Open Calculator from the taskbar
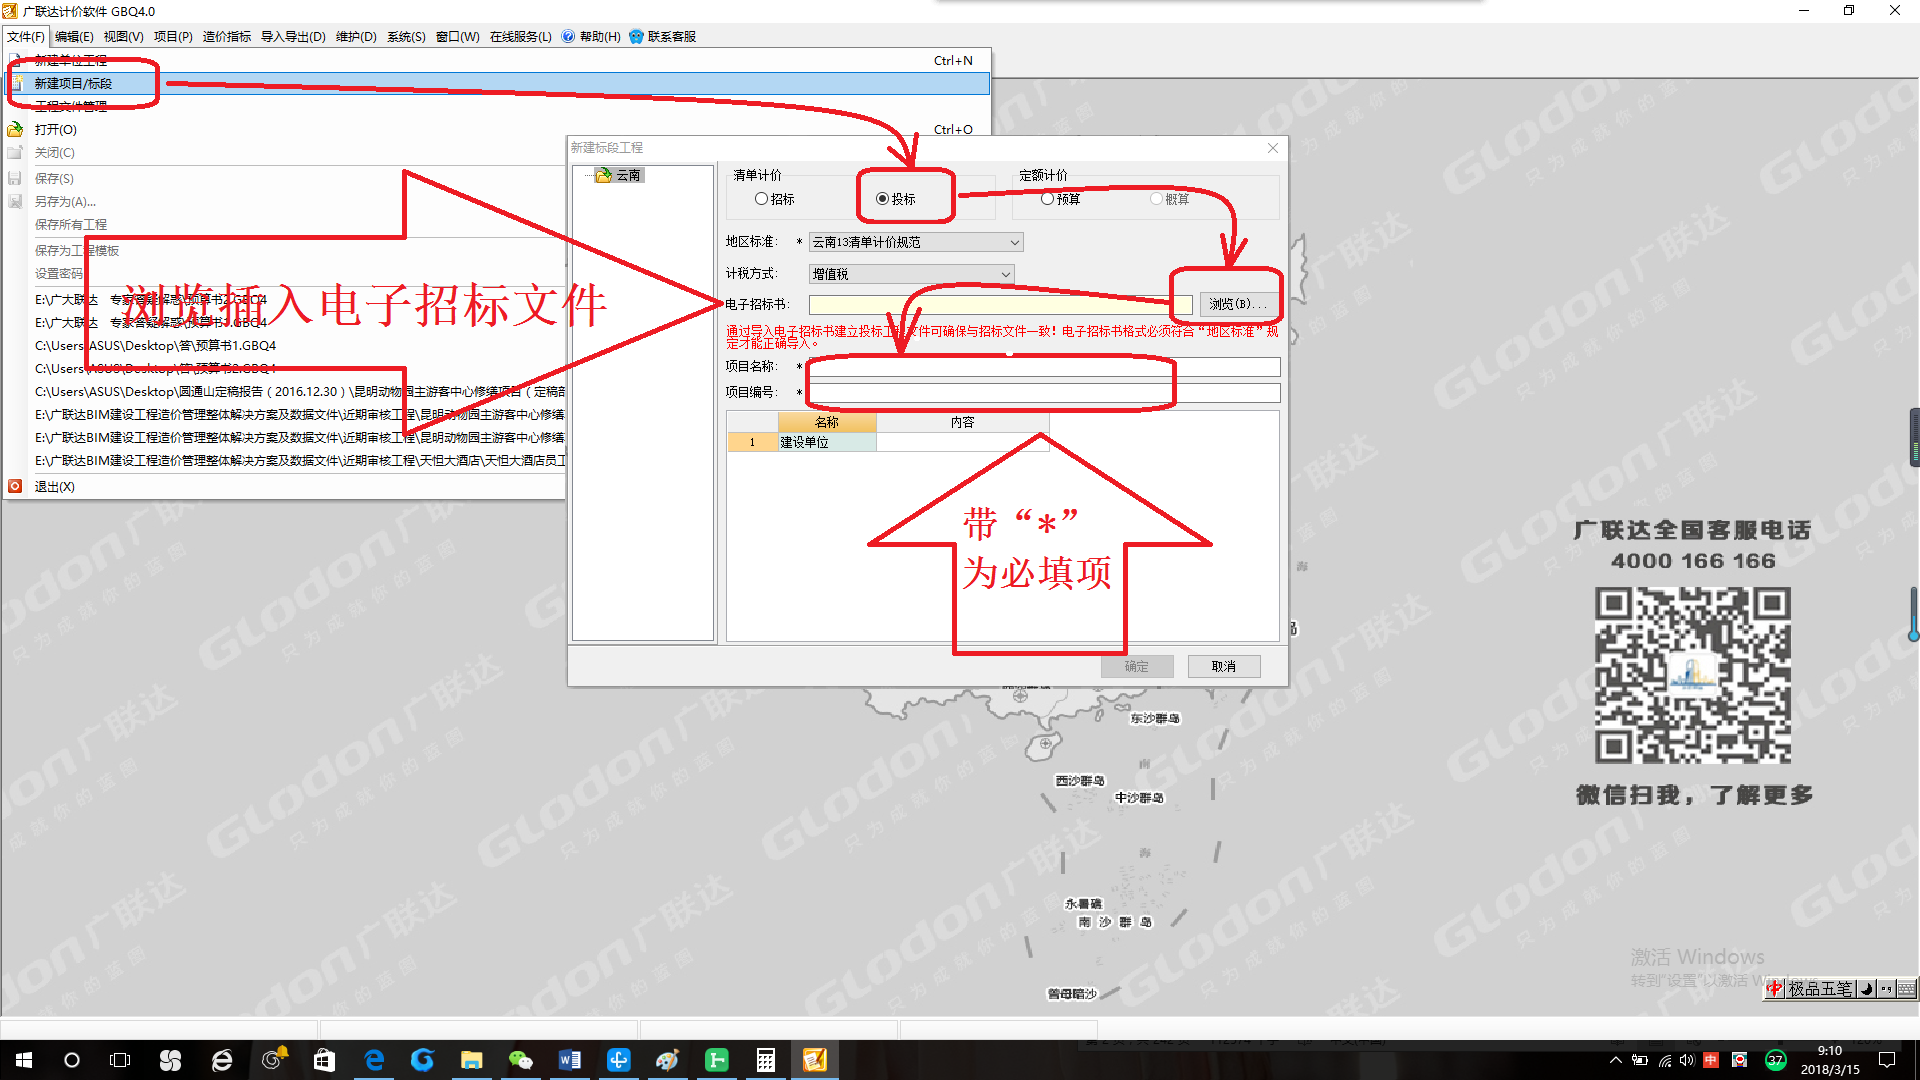Viewport: 1920px width, 1080px height. coord(766,1060)
